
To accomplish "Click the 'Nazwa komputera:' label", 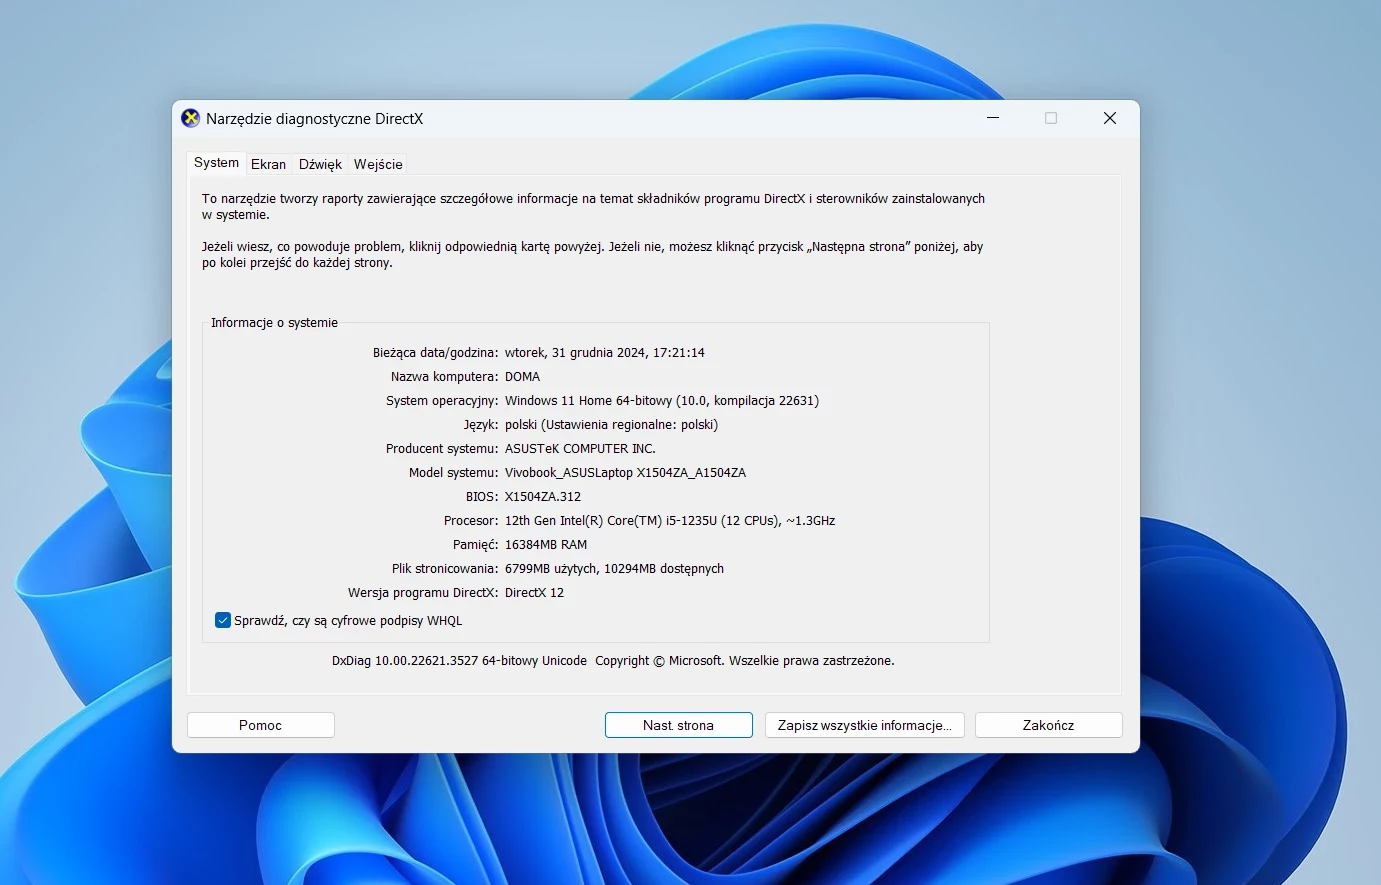I will pyautogui.click(x=444, y=377).
